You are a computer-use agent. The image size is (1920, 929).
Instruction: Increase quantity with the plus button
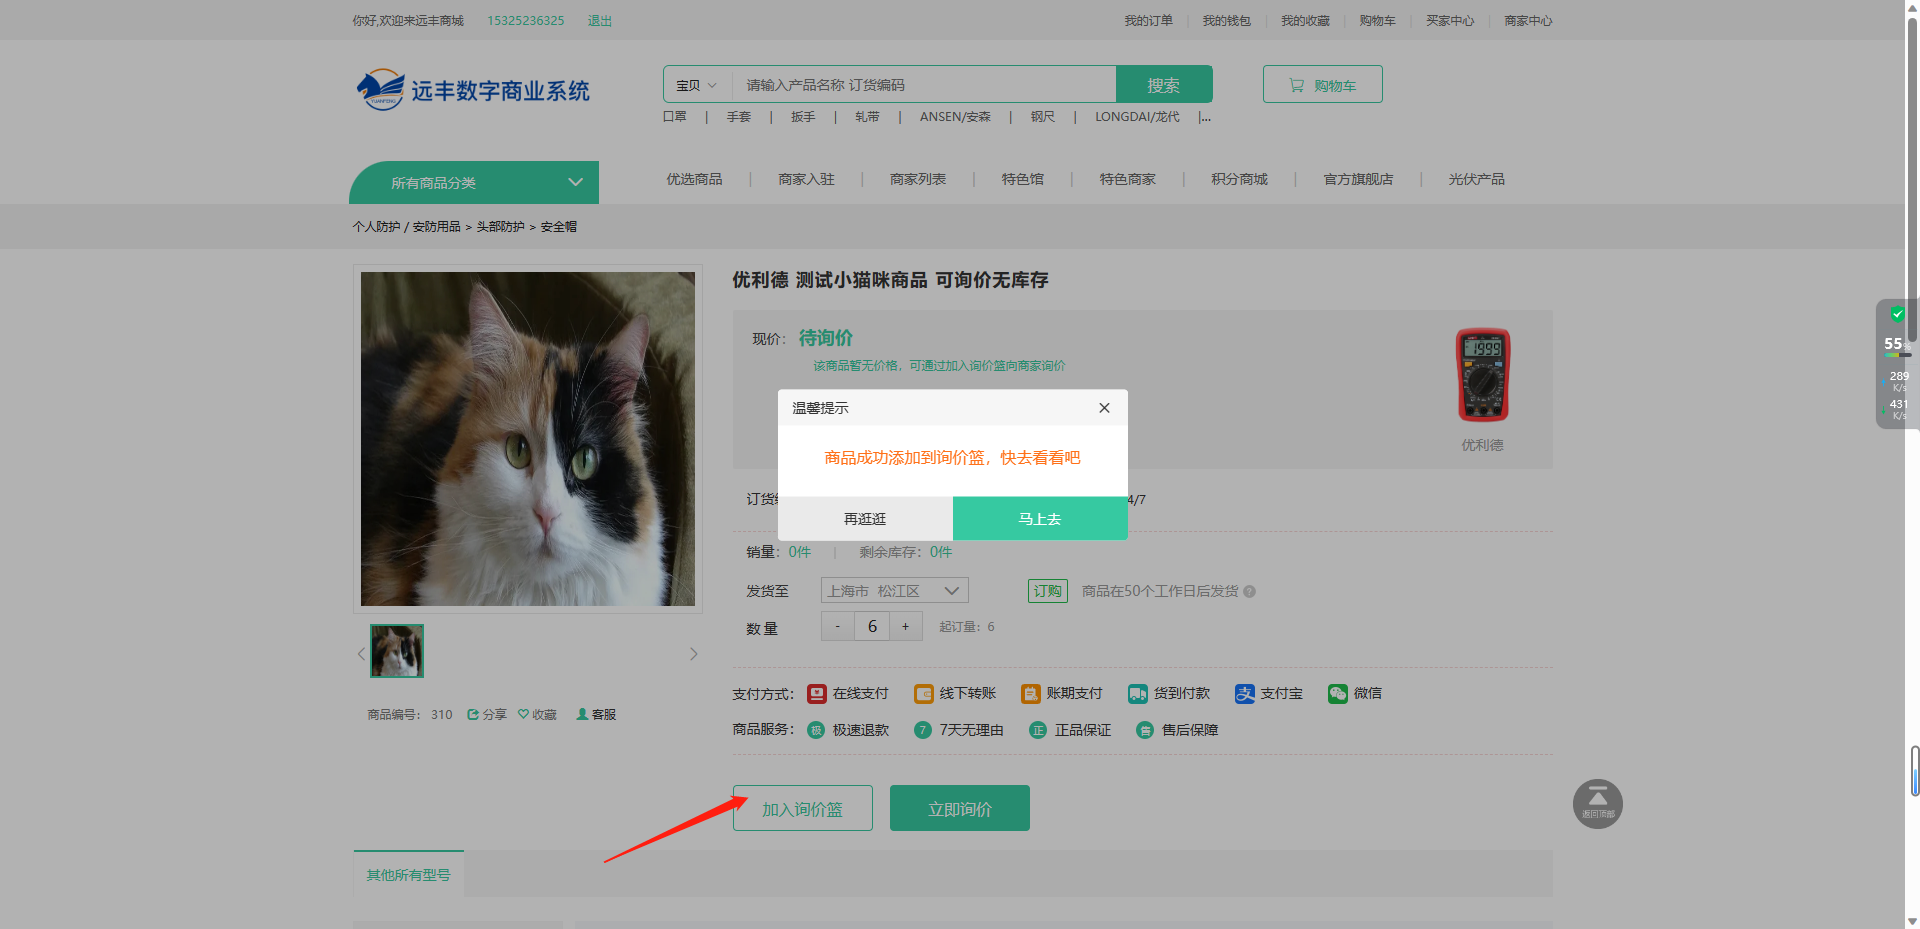906,627
